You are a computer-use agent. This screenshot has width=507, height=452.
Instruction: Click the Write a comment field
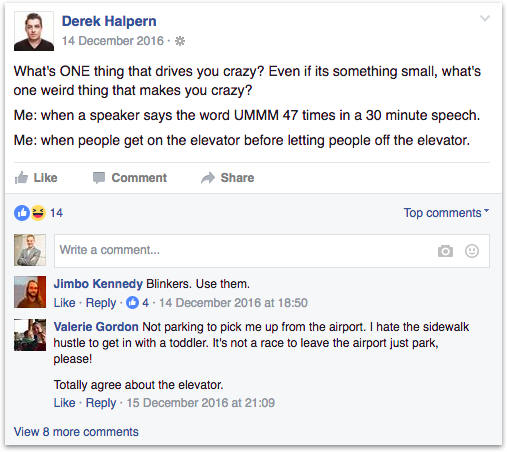[272, 251]
